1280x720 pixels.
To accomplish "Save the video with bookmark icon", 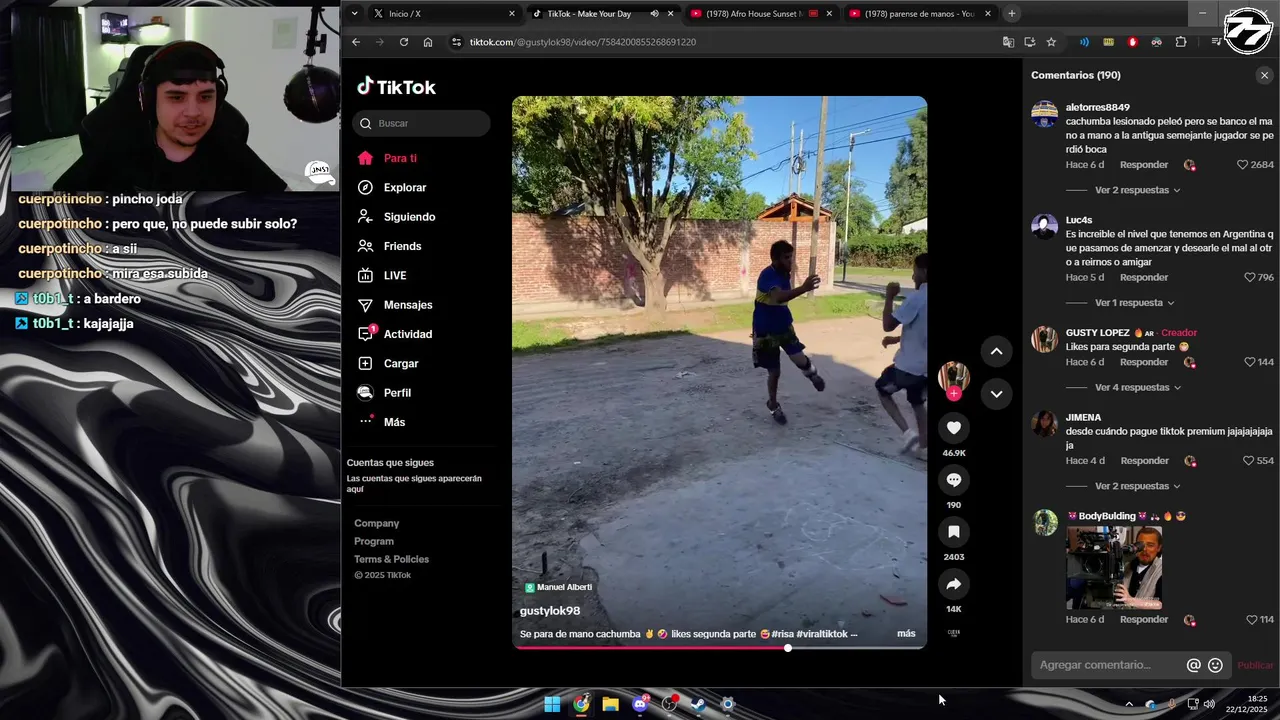I will [953, 532].
